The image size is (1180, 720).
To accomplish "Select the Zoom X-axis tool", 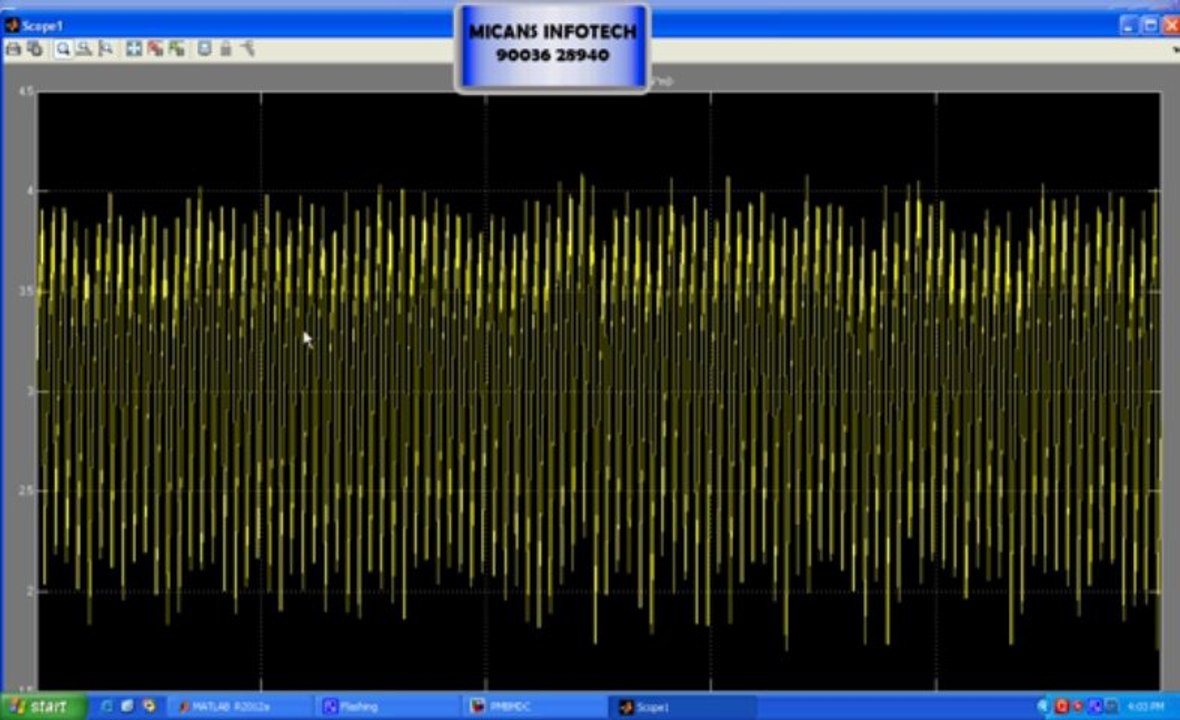I will [x=84, y=49].
